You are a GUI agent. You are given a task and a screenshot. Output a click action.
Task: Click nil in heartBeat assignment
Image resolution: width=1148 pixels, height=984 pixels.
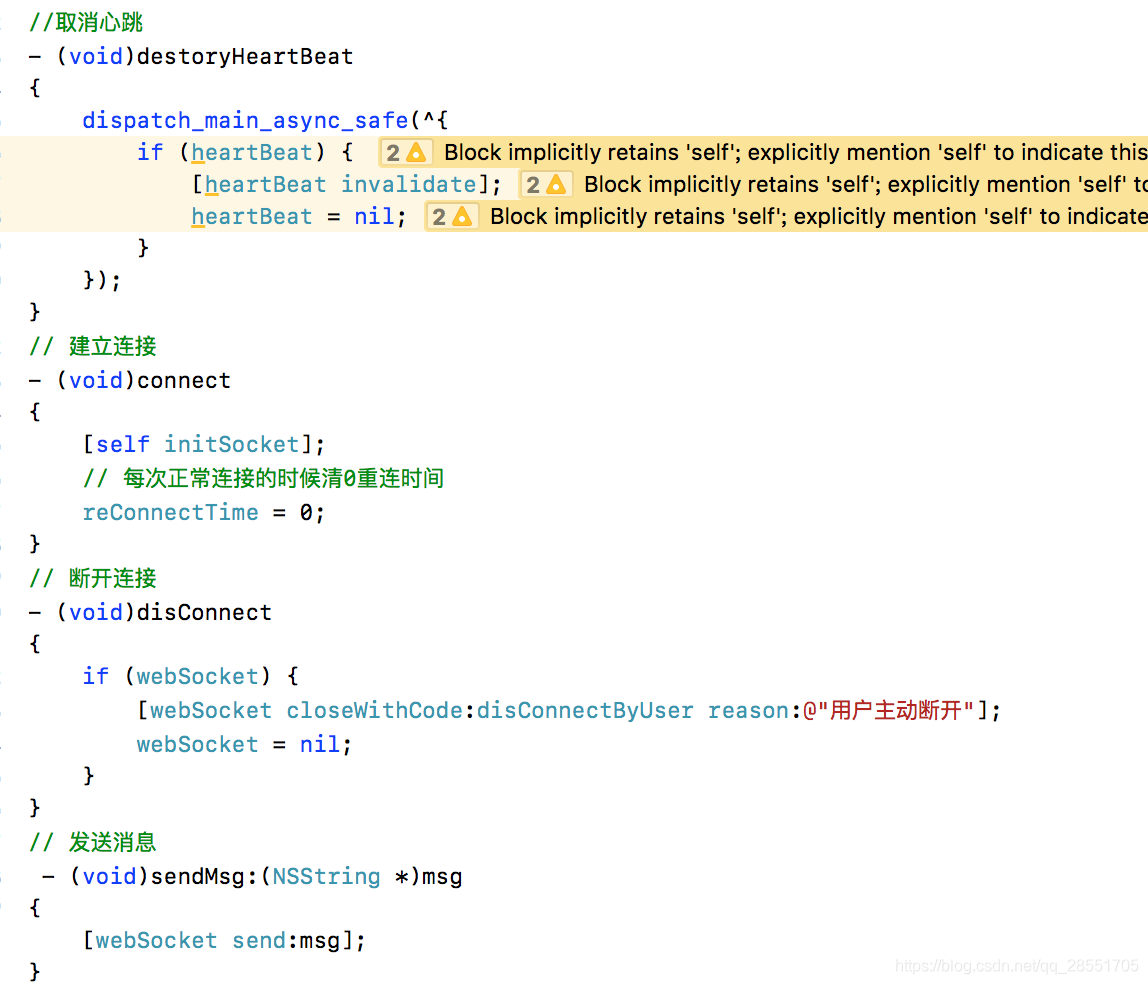click(x=374, y=217)
